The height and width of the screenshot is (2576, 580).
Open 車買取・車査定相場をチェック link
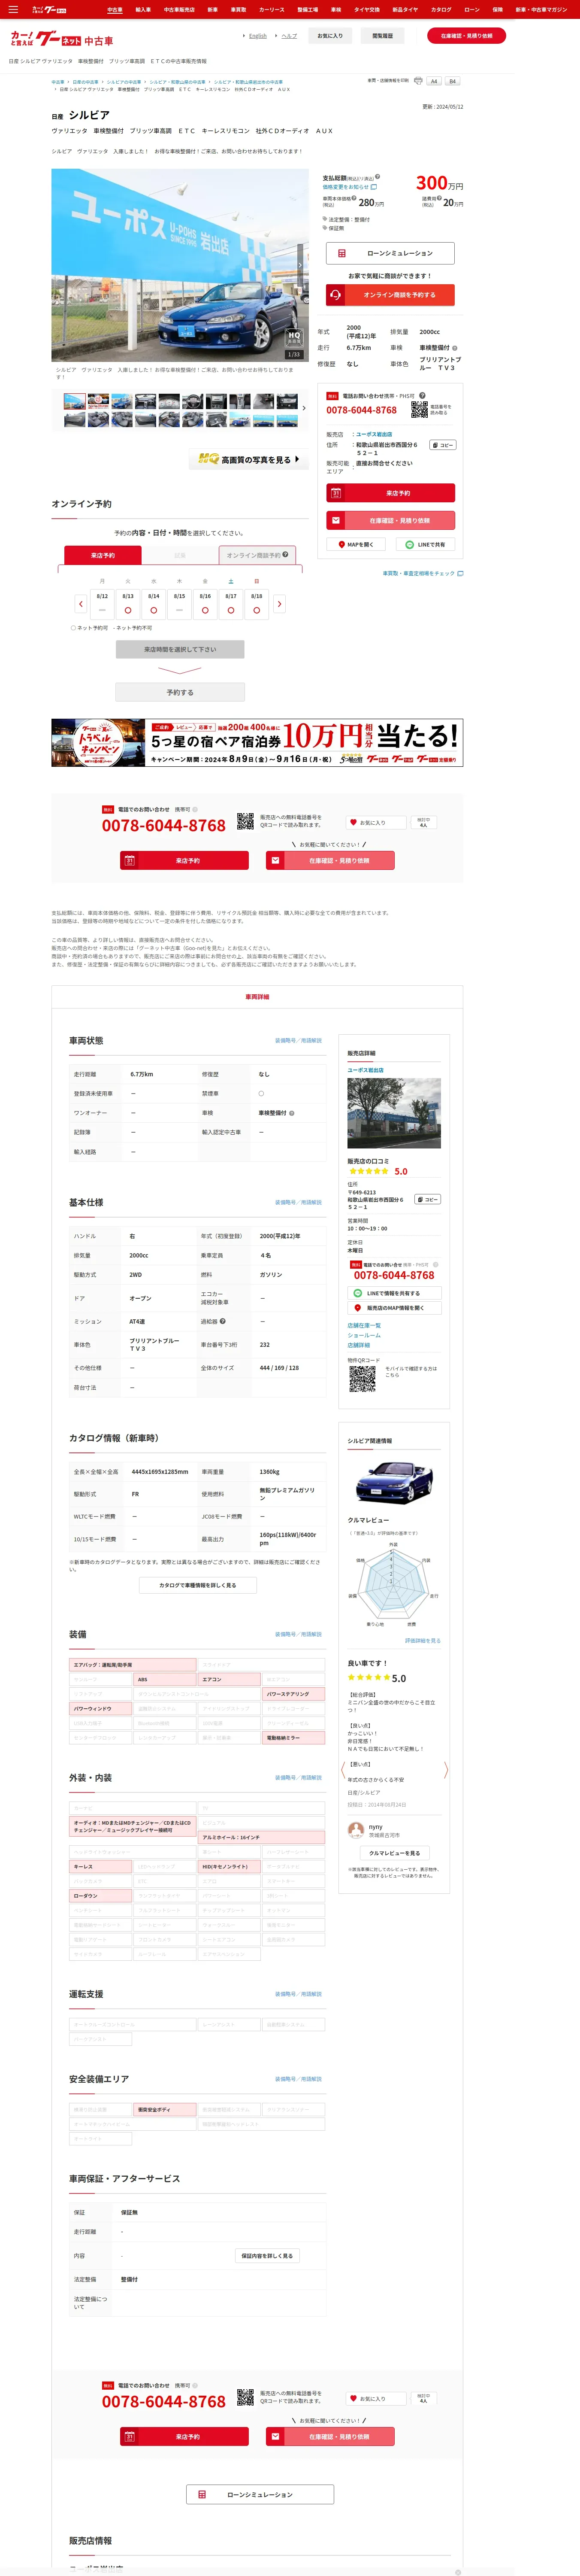click(422, 573)
